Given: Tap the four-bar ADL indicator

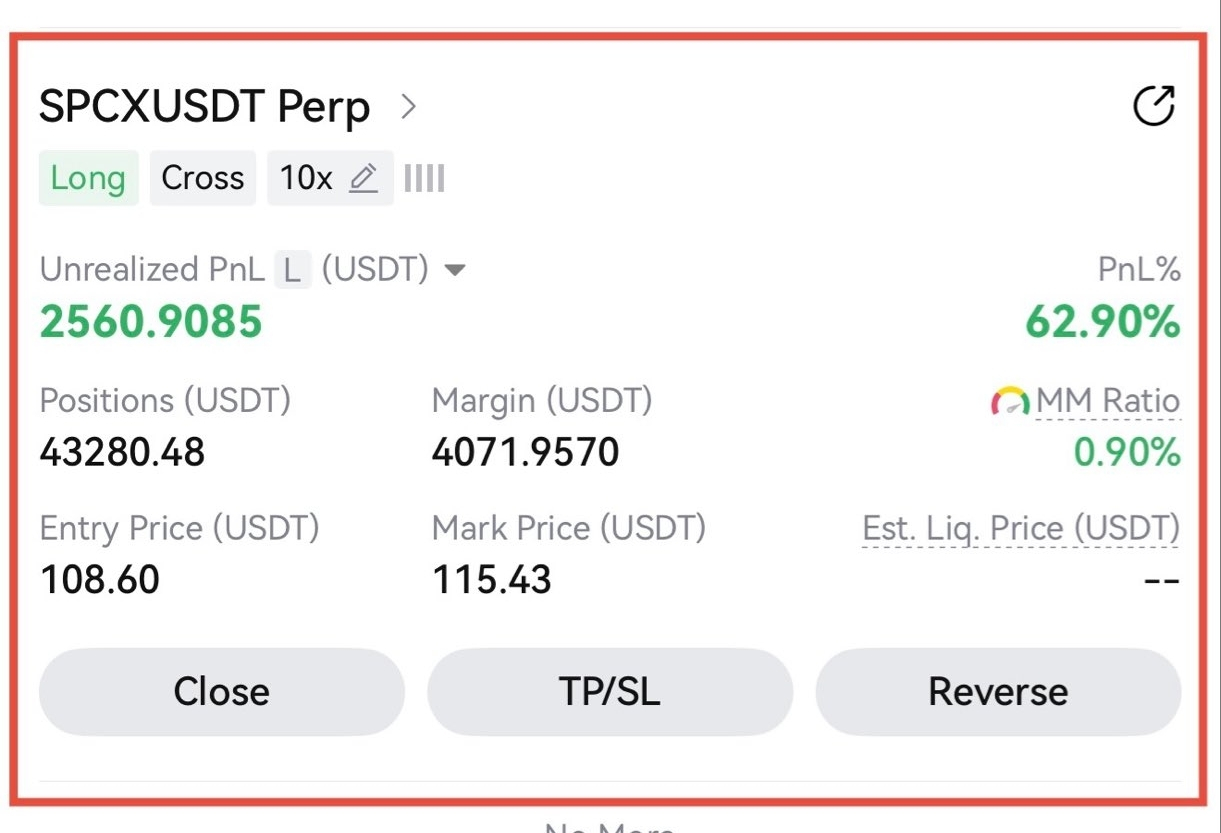Looking at the screenshot, I should pos(425,179).
